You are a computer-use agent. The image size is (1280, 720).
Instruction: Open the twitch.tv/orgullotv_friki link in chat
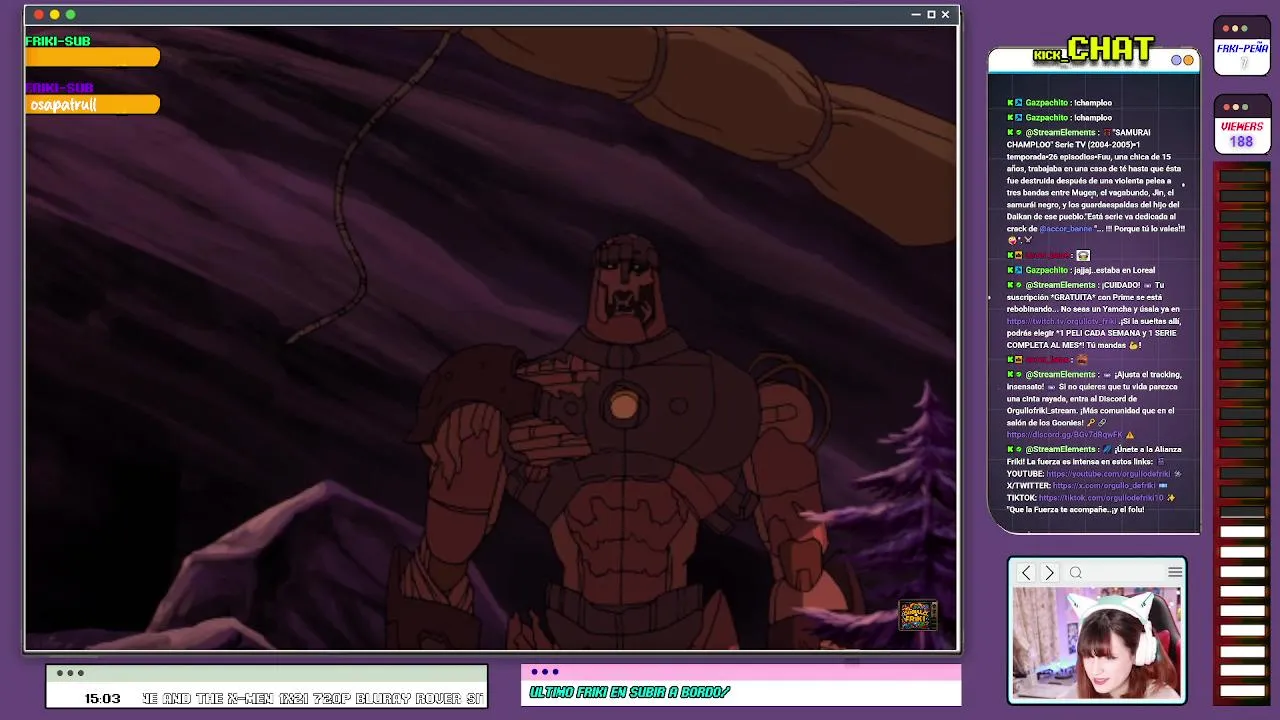click(x=1063, y=321)
